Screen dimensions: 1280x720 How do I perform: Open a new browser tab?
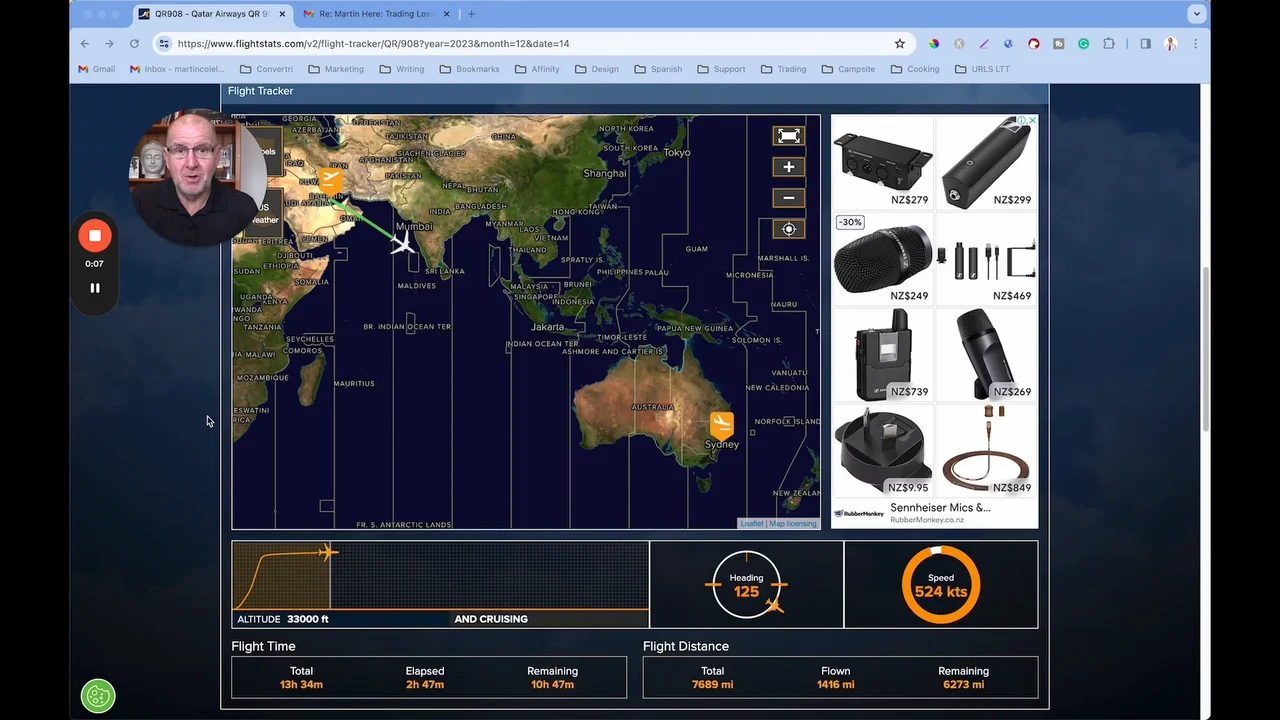(471, 14)
